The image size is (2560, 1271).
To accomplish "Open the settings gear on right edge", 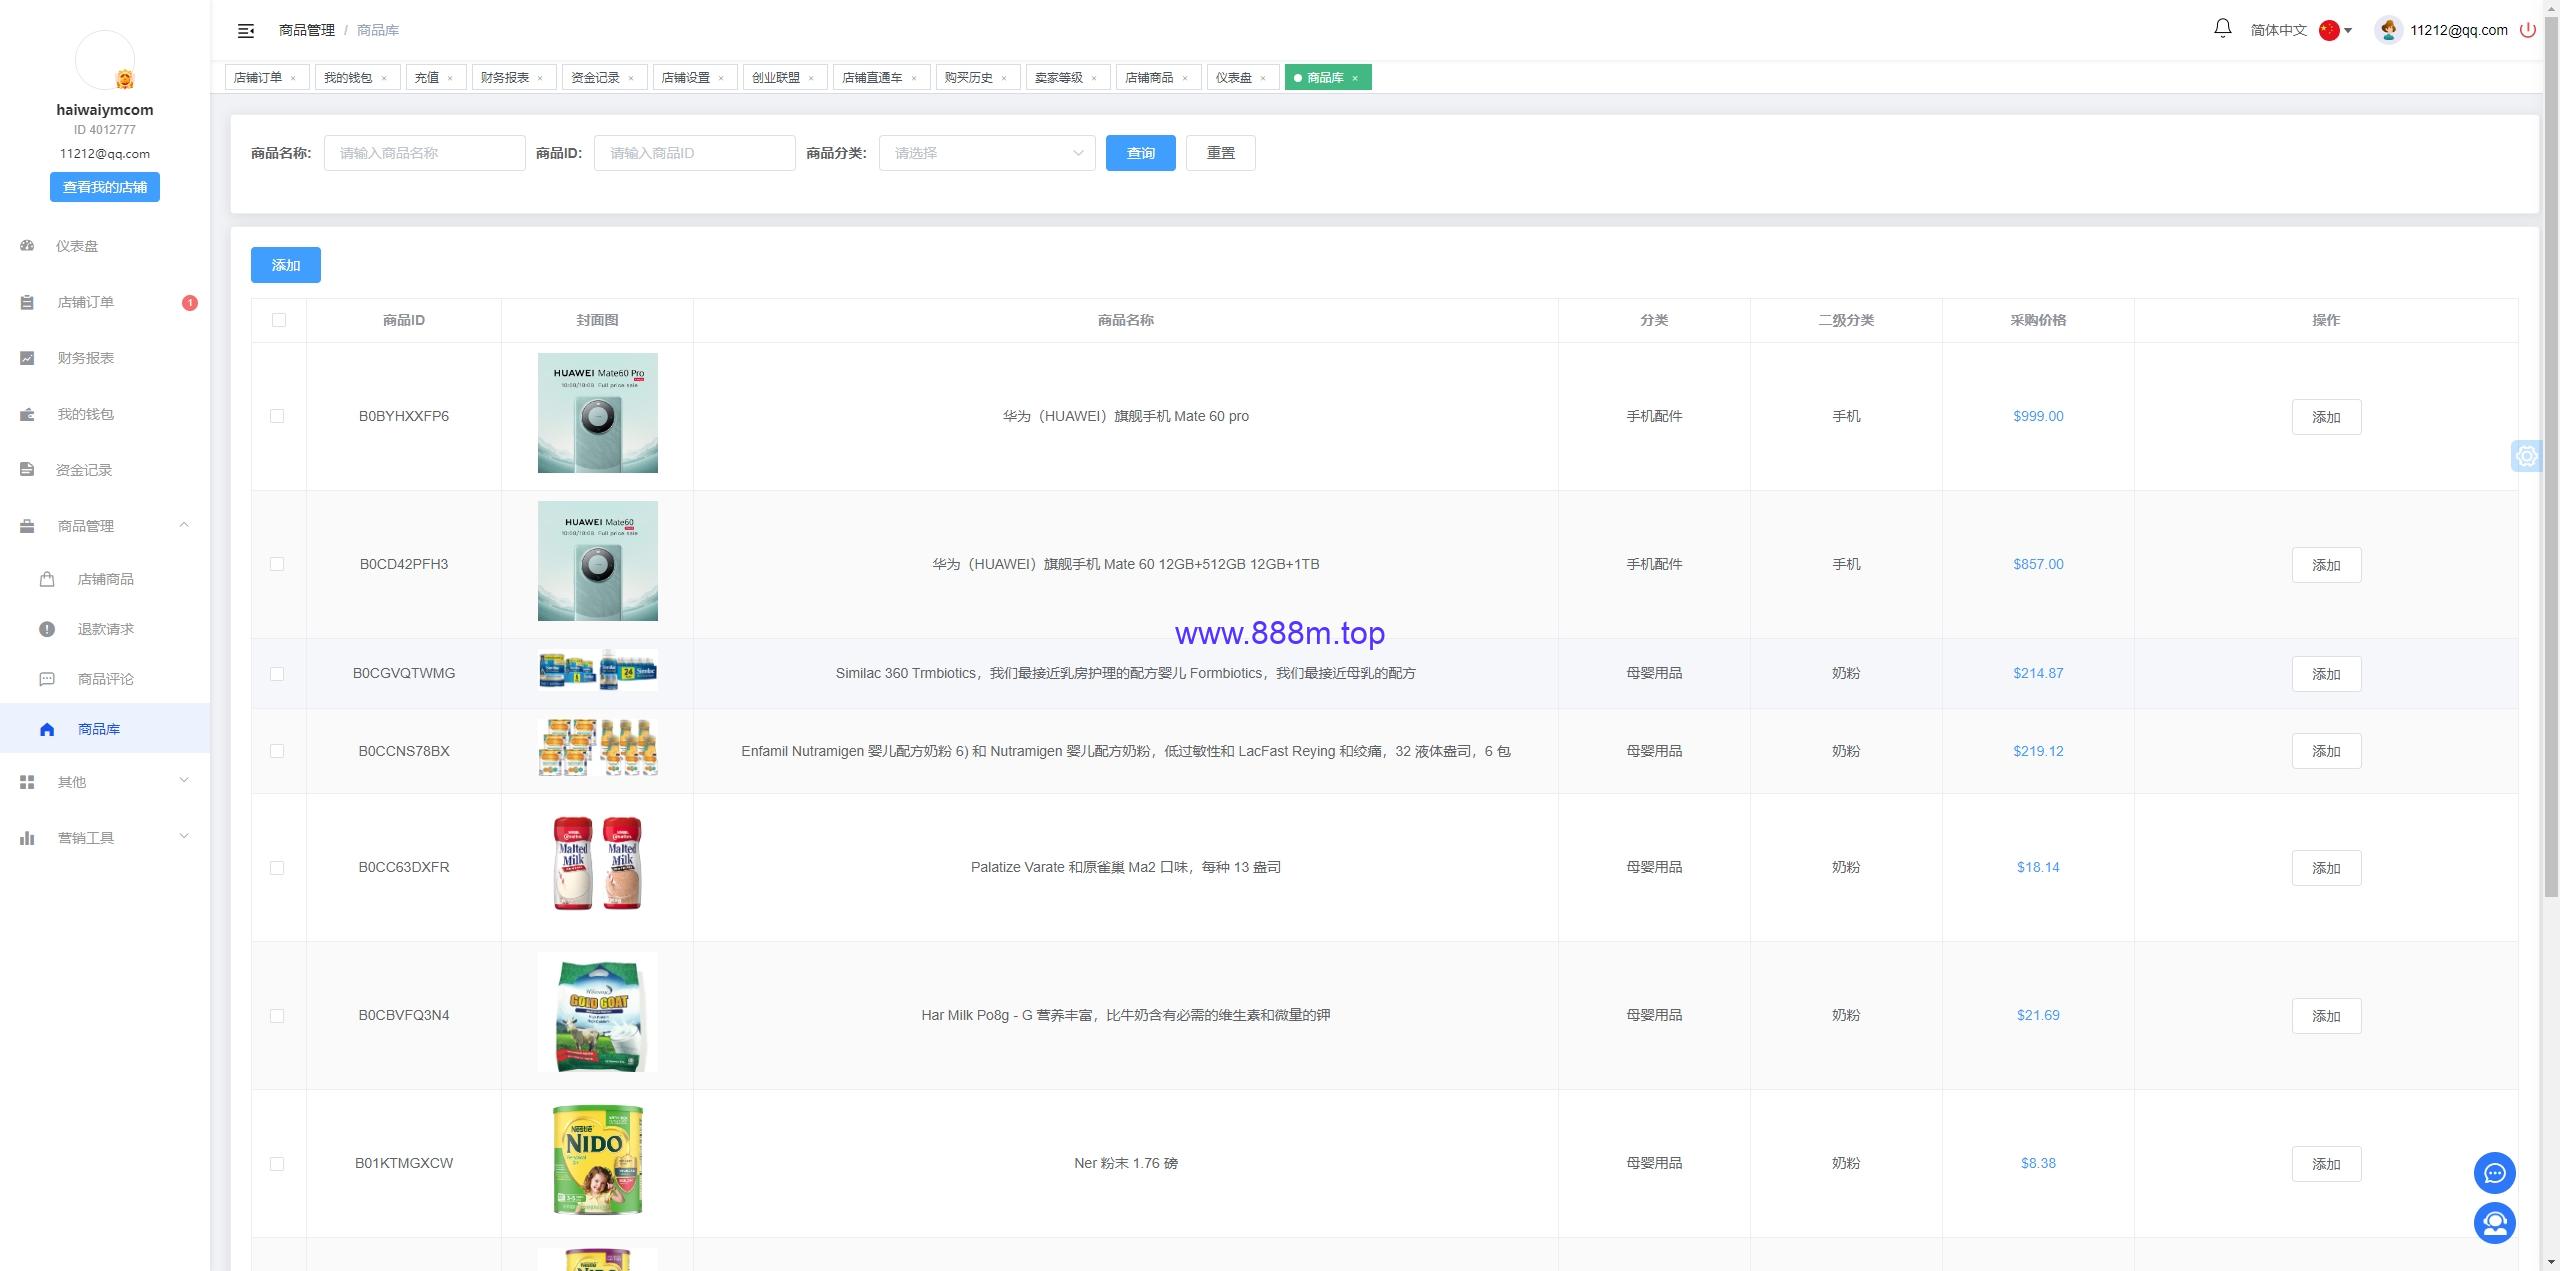I will [2527, 456].
